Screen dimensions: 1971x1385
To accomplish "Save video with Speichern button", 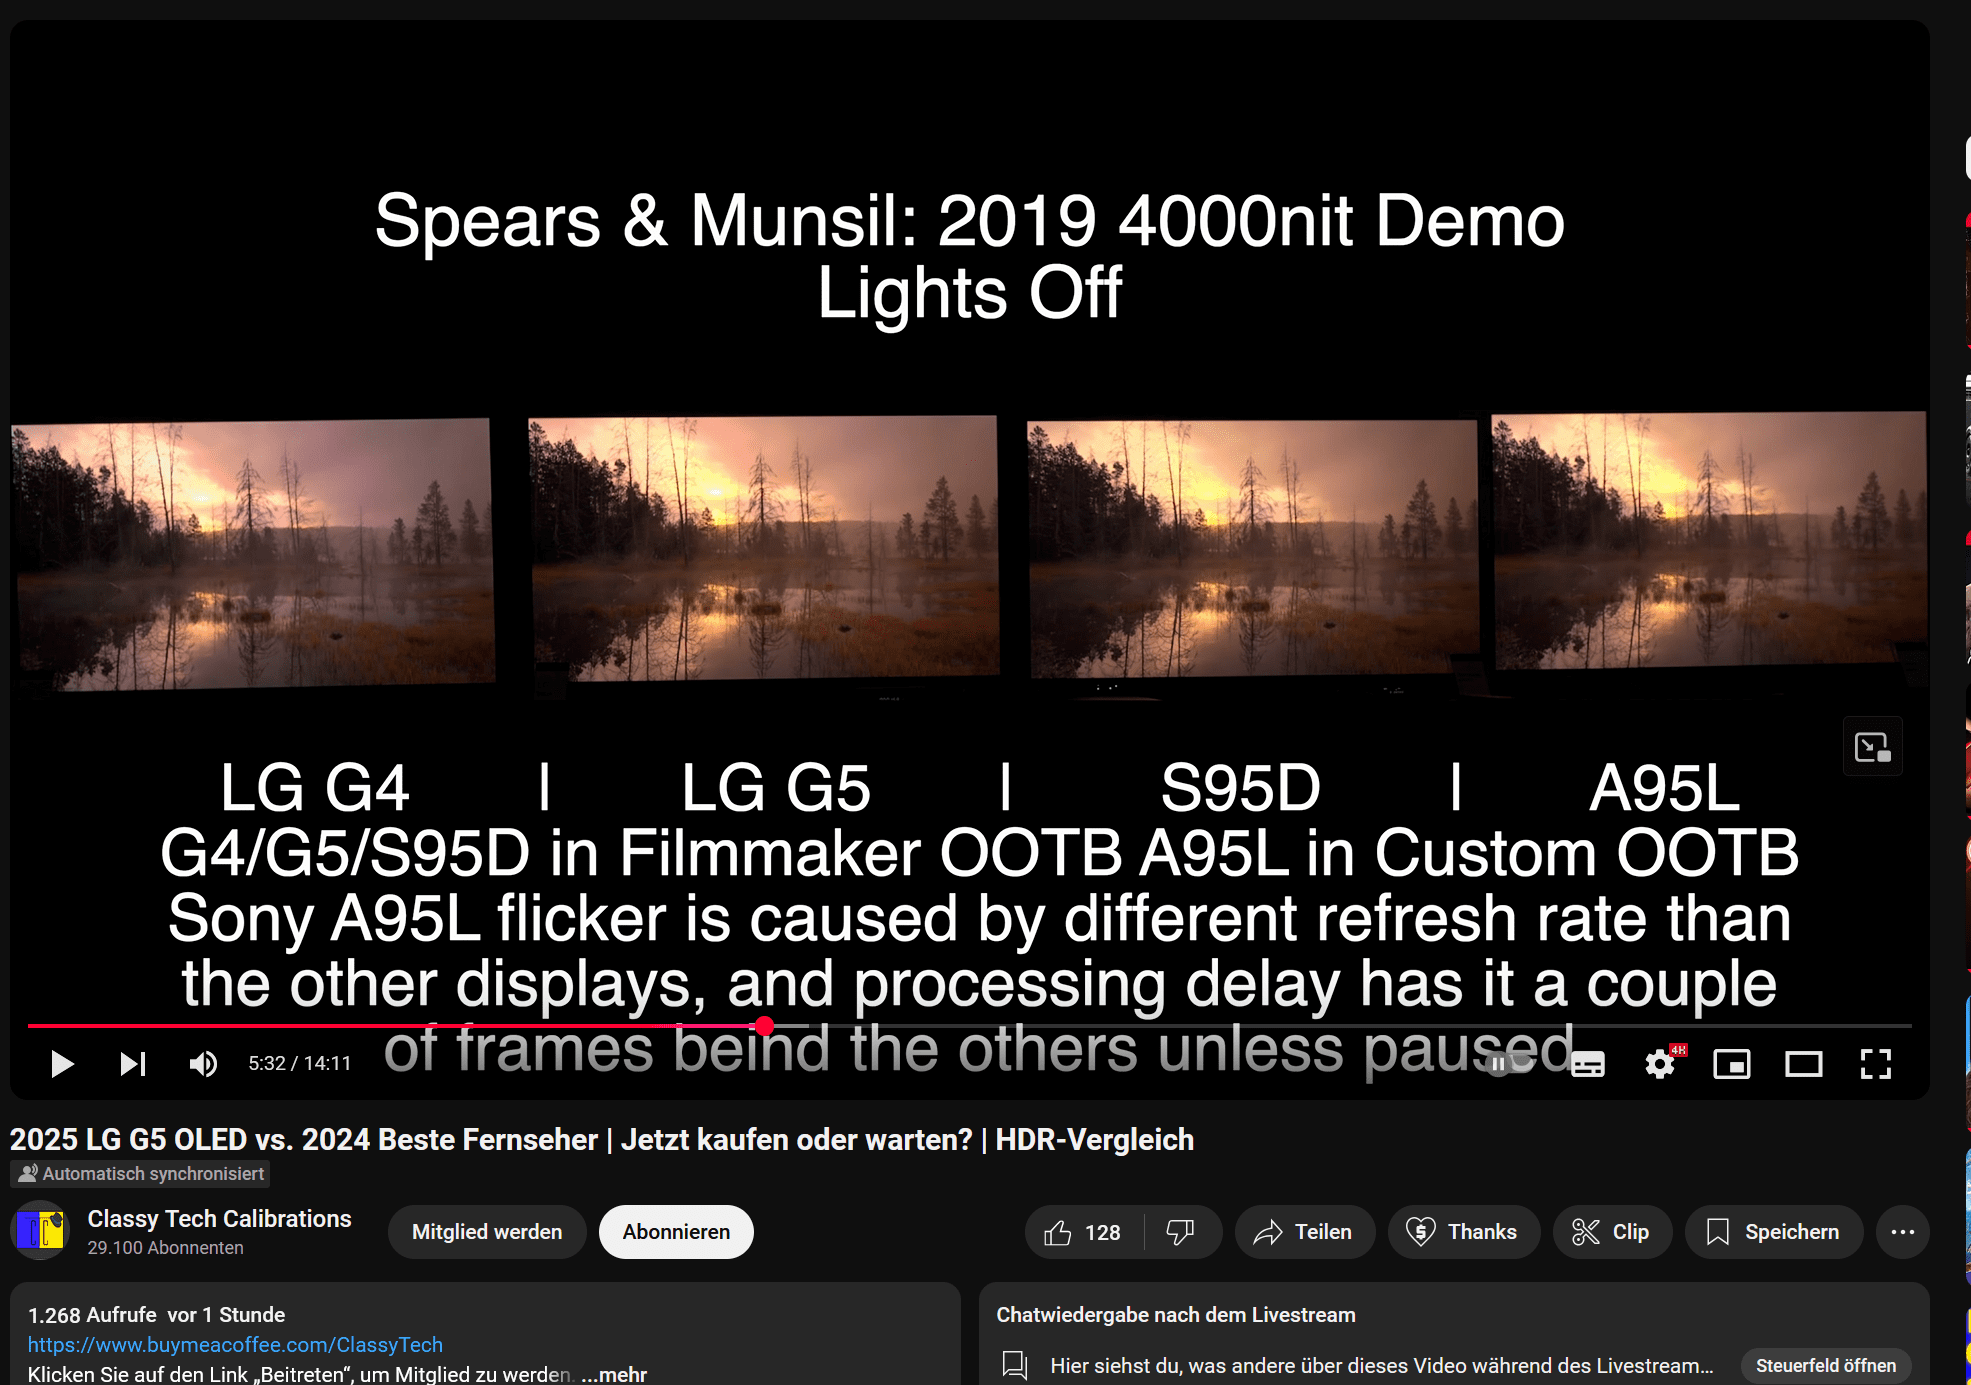I will [1774, 1232].
